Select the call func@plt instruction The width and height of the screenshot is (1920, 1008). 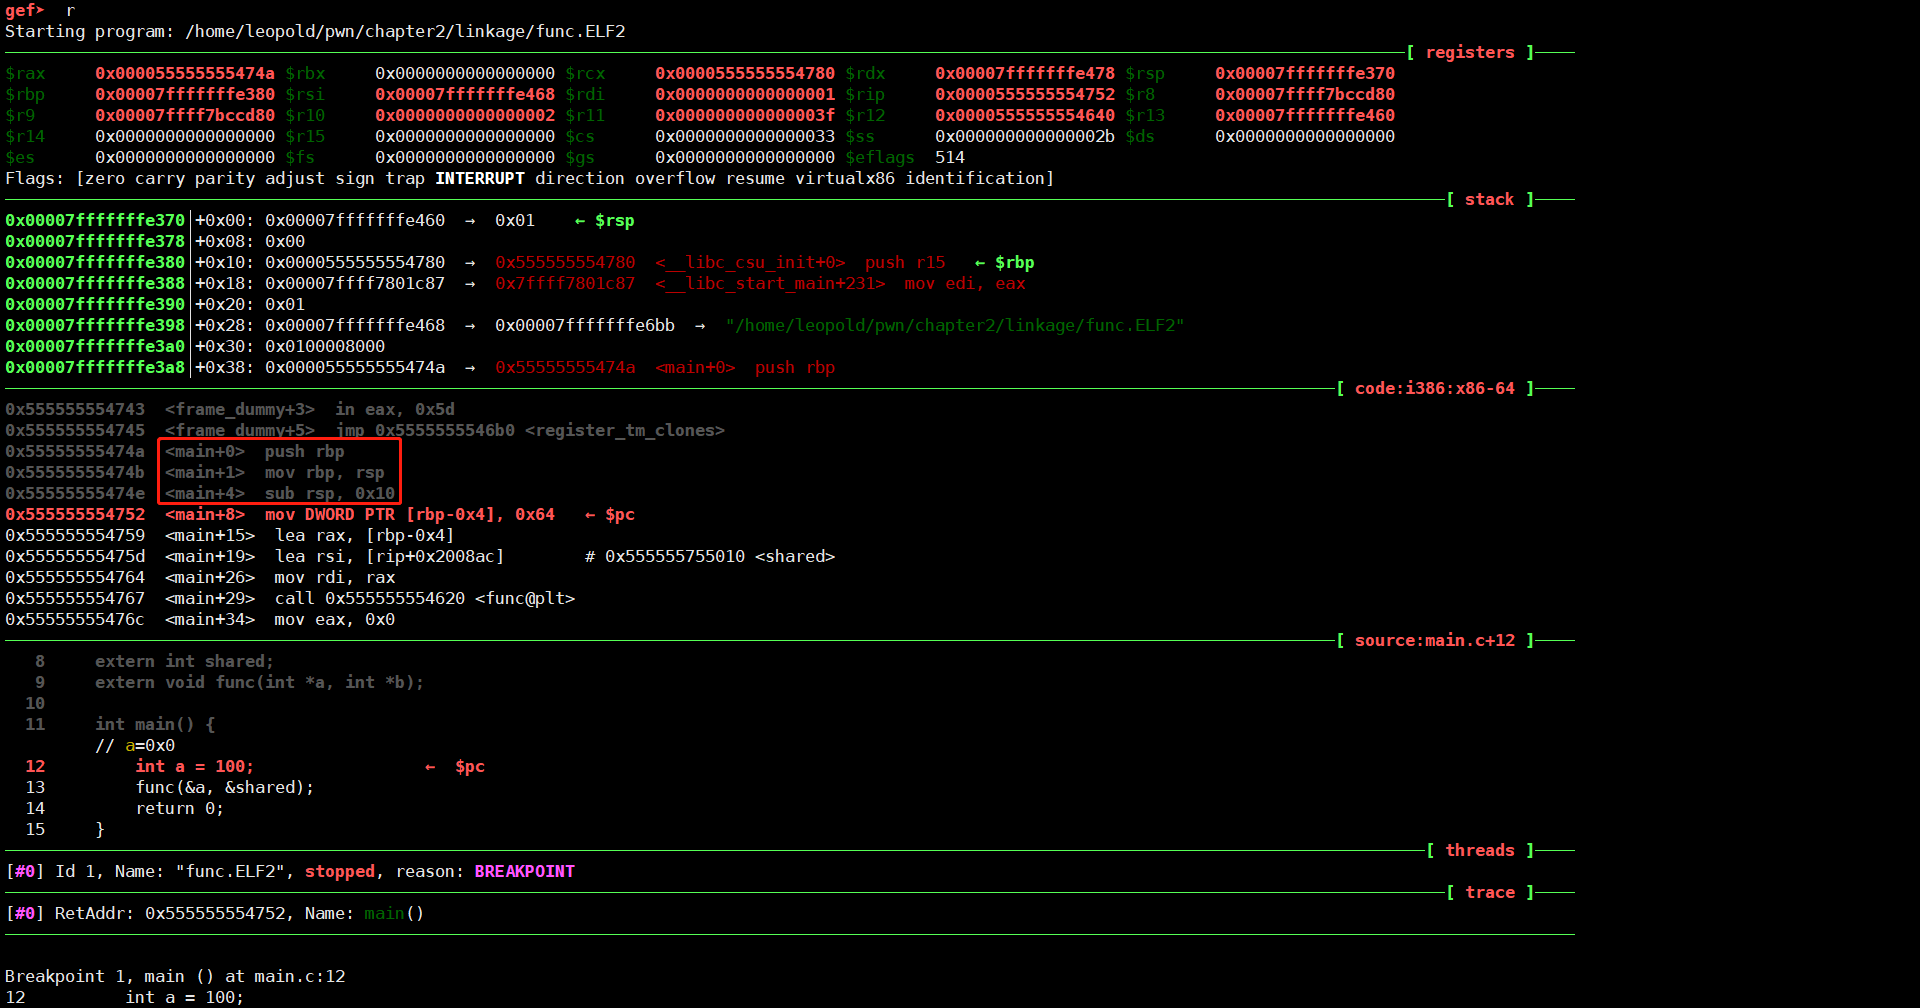(x=290, y=598)
